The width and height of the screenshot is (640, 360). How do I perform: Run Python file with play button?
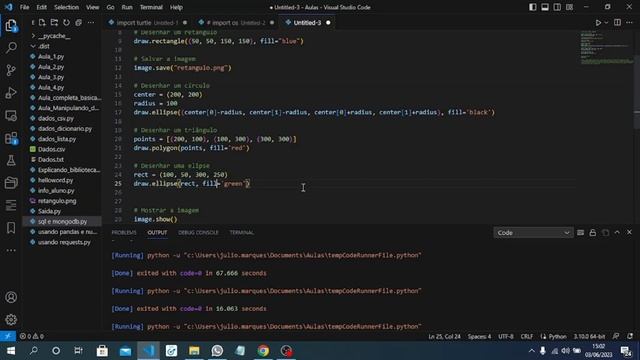598,23
